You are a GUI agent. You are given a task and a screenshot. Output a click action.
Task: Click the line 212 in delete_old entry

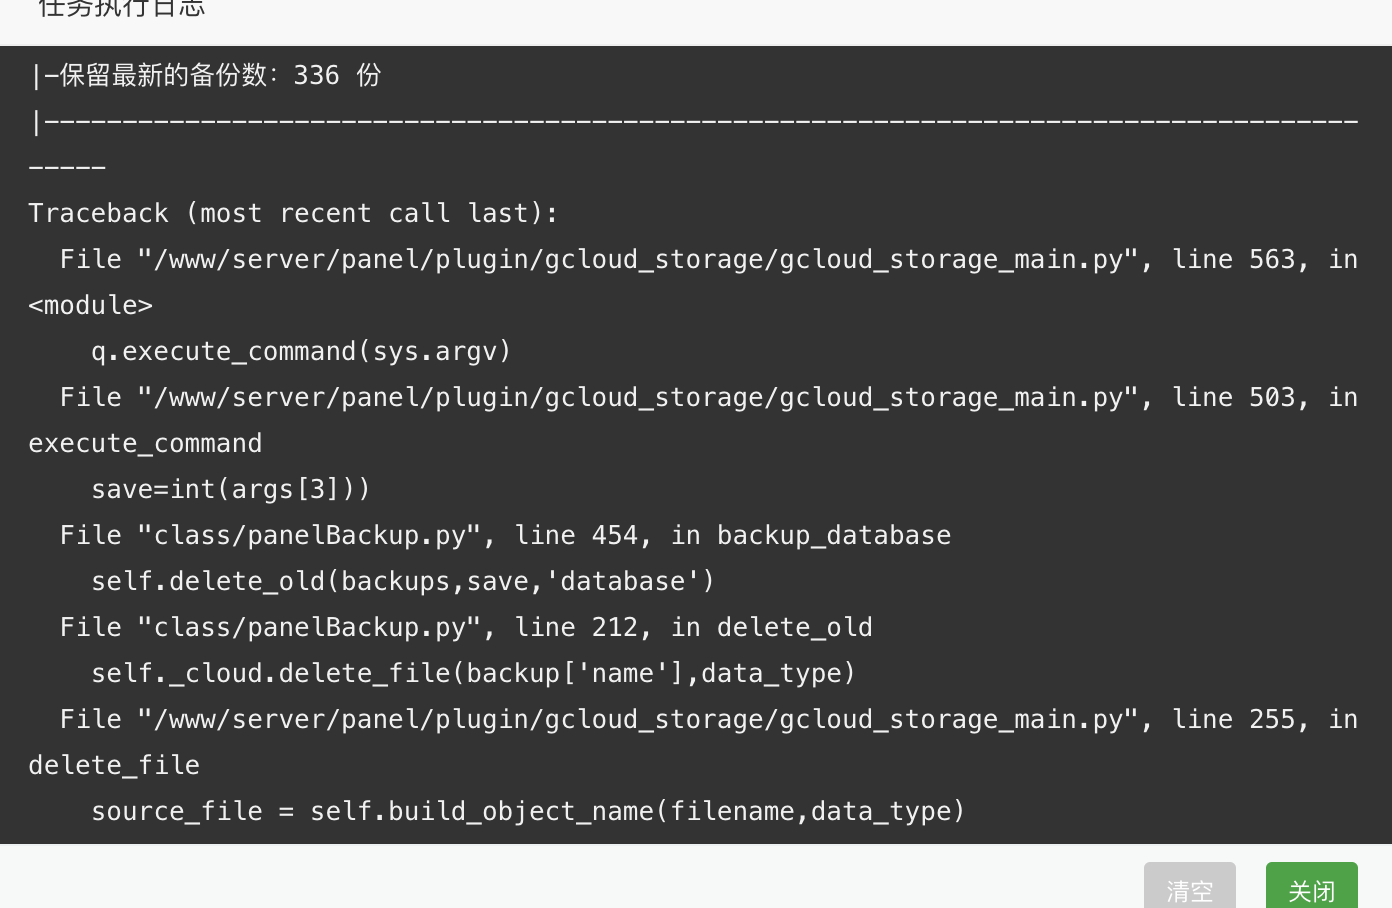click(466, 627)
